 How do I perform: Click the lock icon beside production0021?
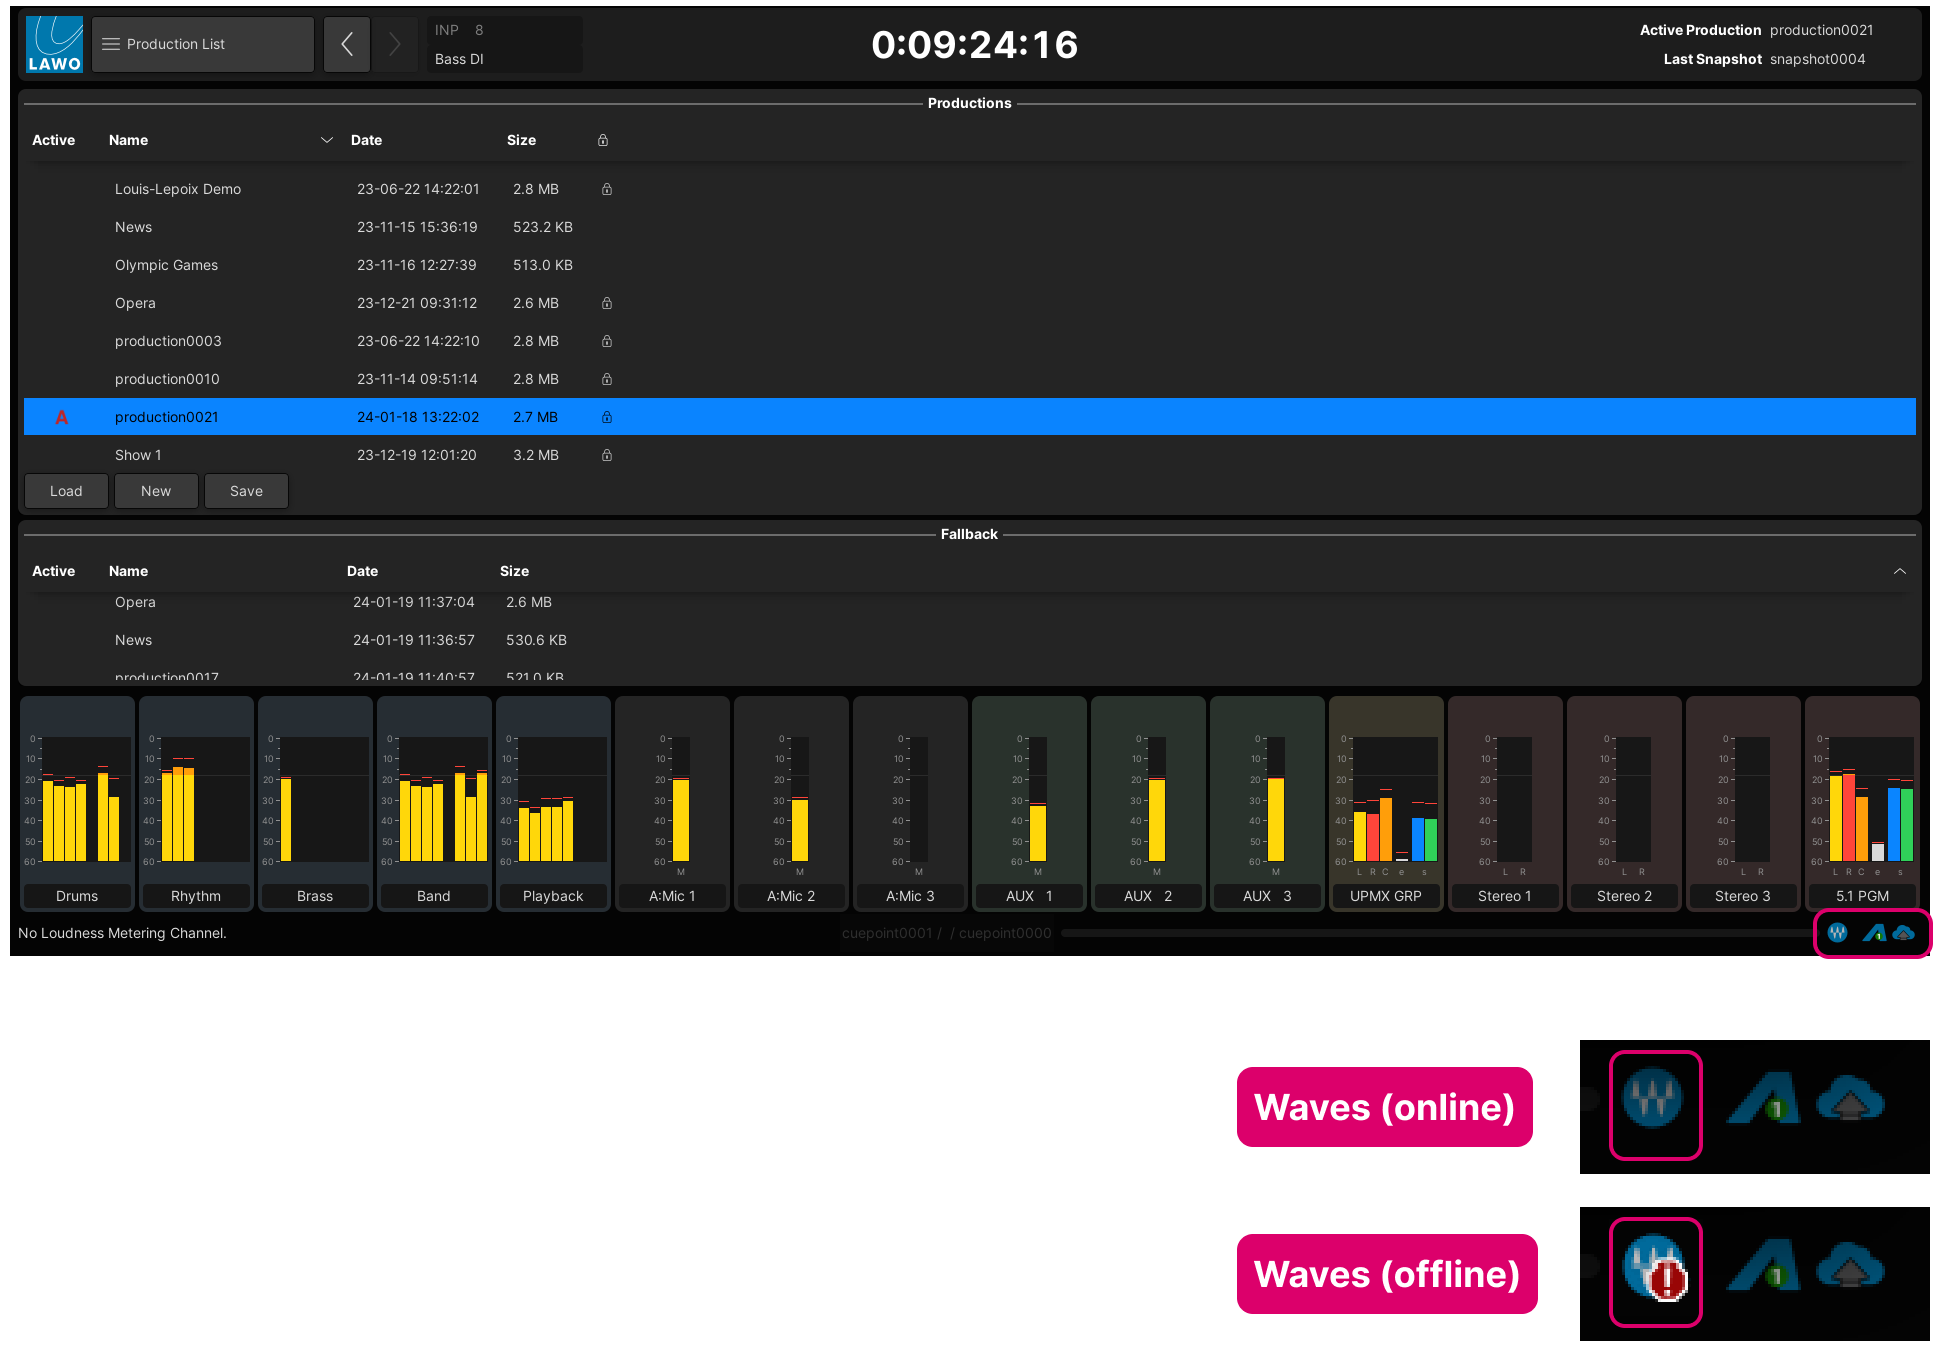click(x=607, y=417)
